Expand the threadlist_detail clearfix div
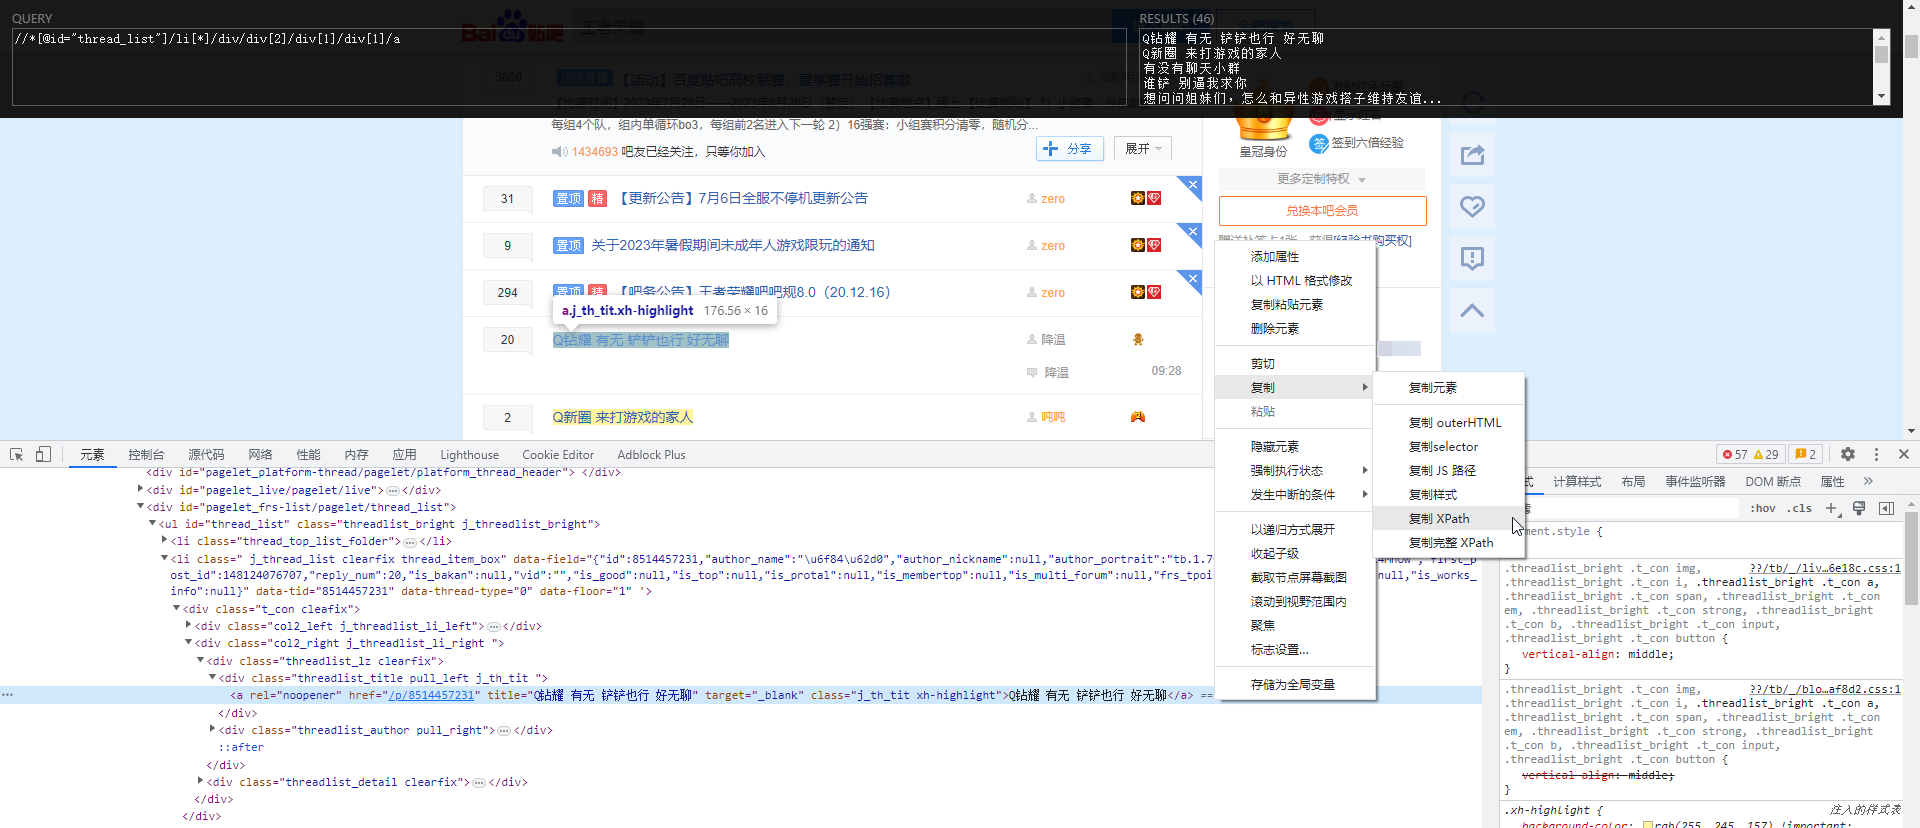 click(x=200, y=782)
